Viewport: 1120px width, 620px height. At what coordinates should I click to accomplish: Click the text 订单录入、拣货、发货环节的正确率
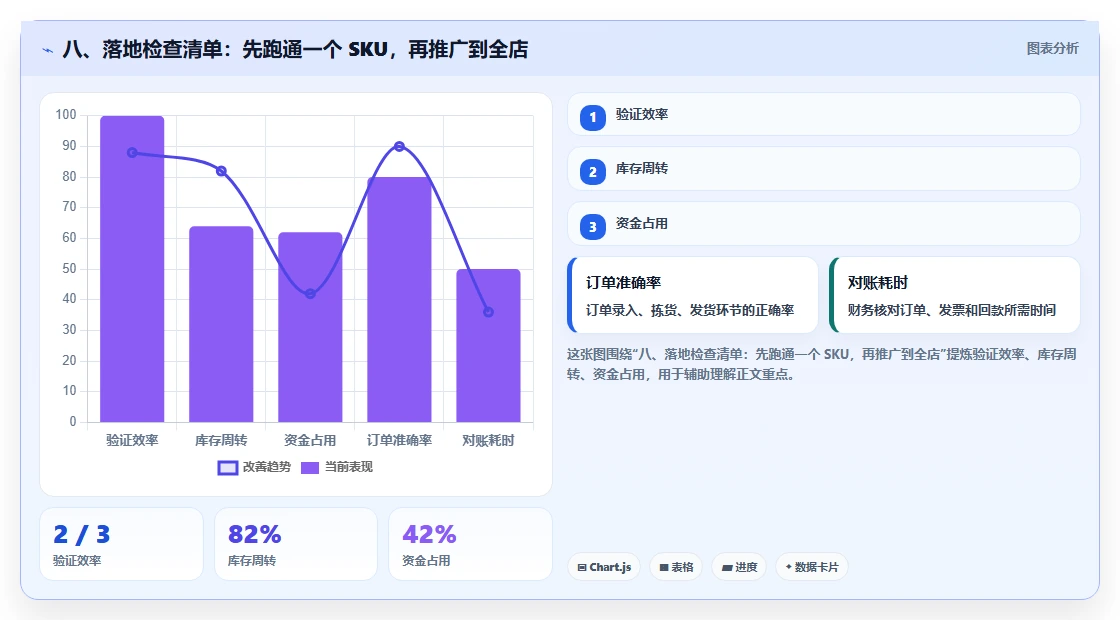click(690, 310)
